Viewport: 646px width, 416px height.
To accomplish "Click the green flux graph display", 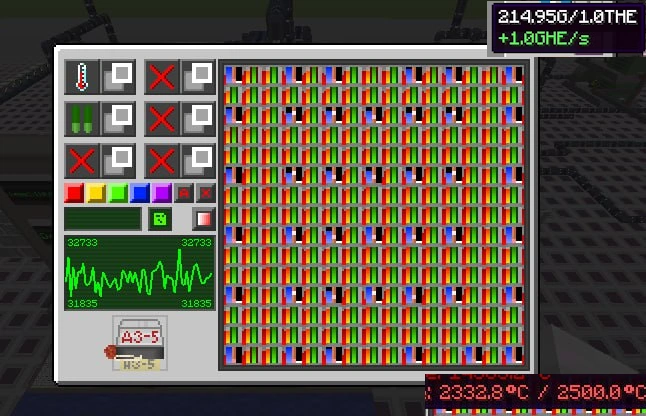I will (140, 273).
